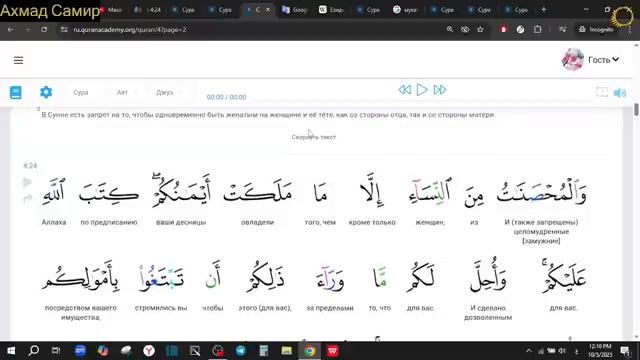The image size is (640, 360).
Task: Click the Arabic word above 'чтобы'
Action: point(213,275)
